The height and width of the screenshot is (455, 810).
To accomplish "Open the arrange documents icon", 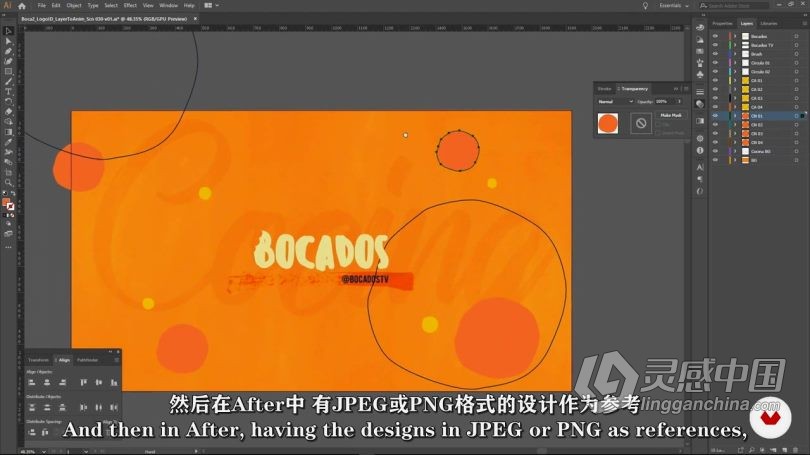I will click(211, 6).
